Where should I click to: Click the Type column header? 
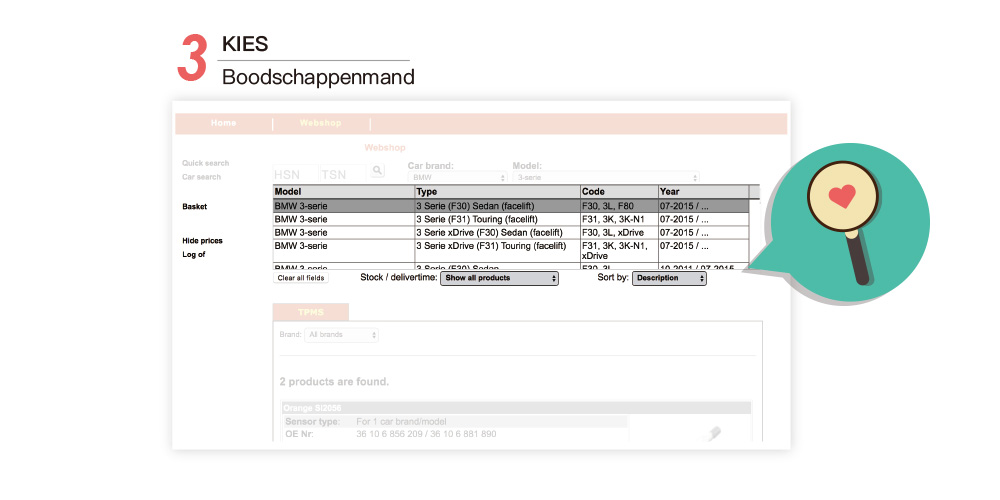click(497, 192)
